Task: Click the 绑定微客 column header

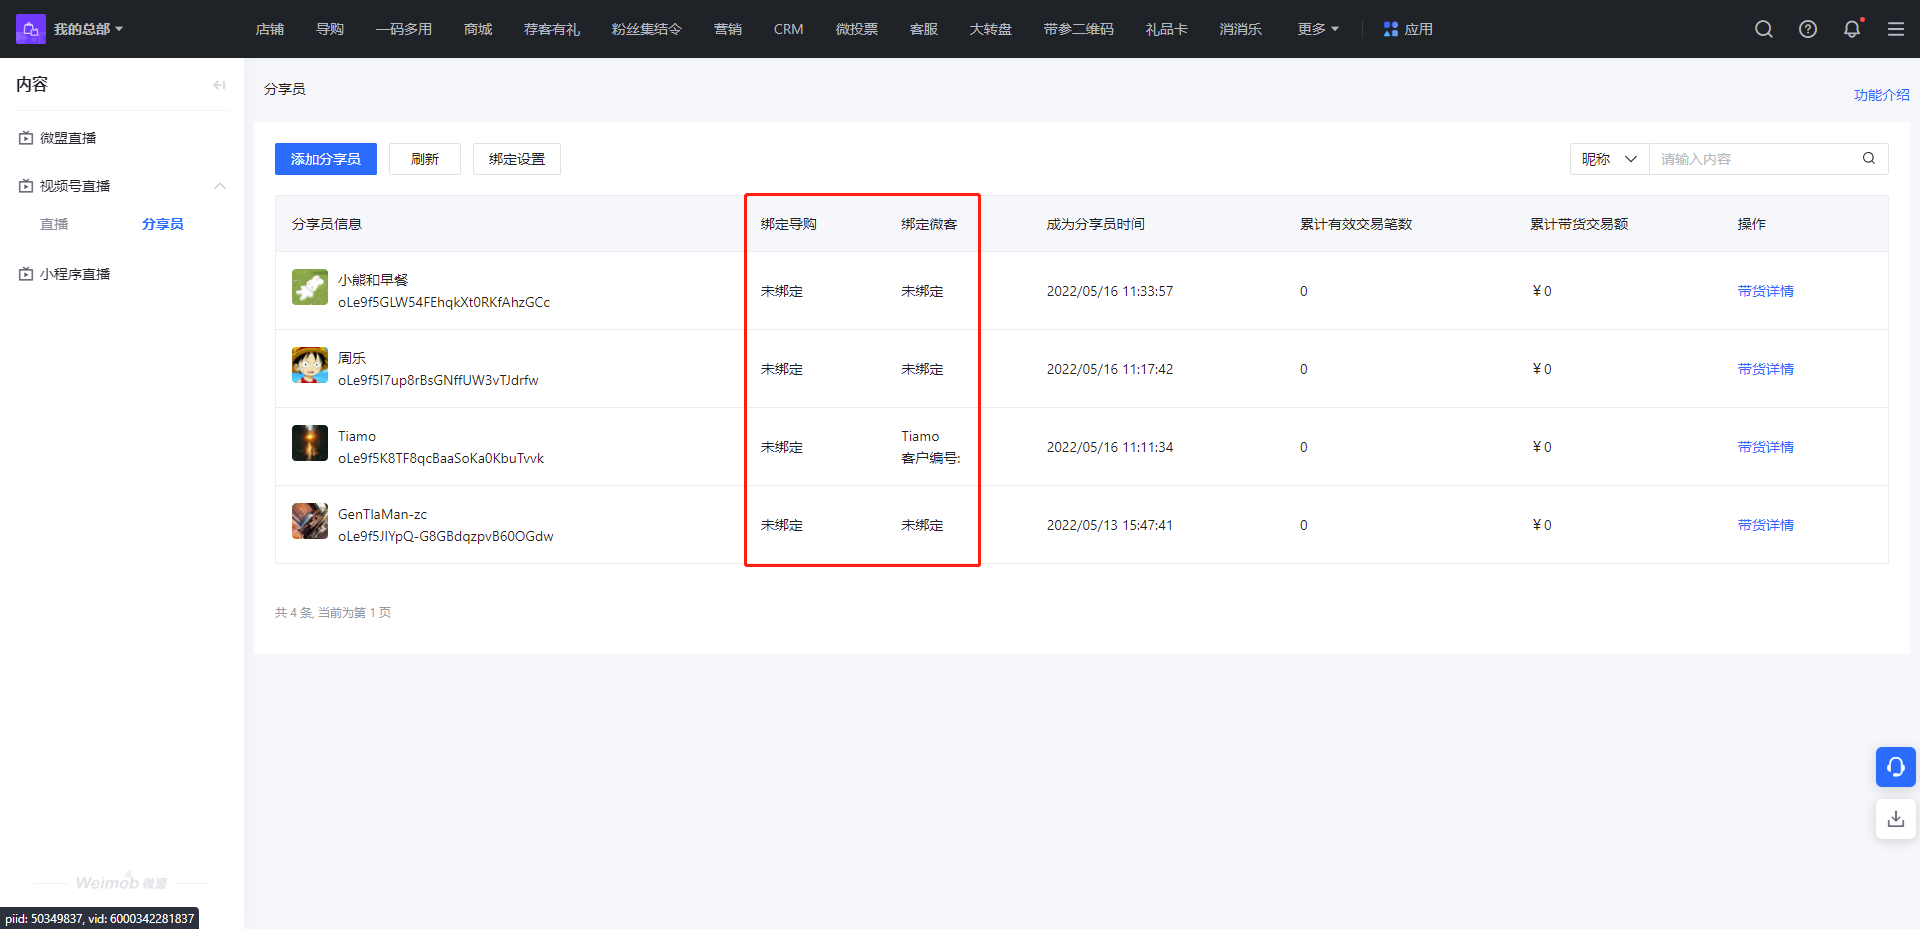Action: (x=929, y=224)
